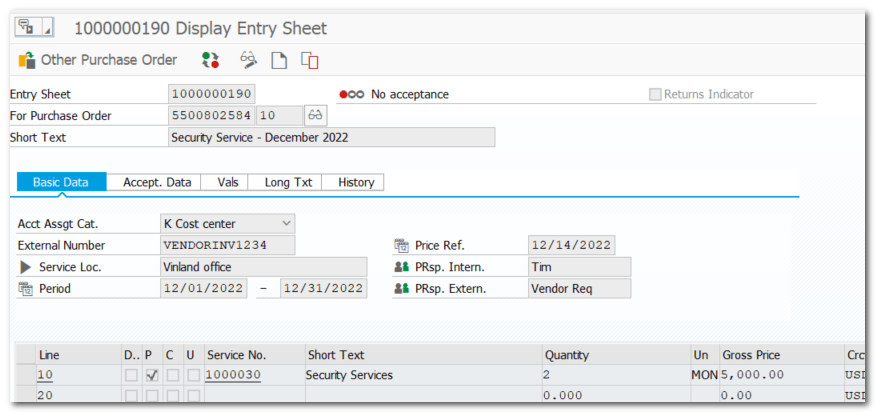The image size is (876, 413).
Task: Toggle the Returns Indicator checkbox
Action: point(655,95)
